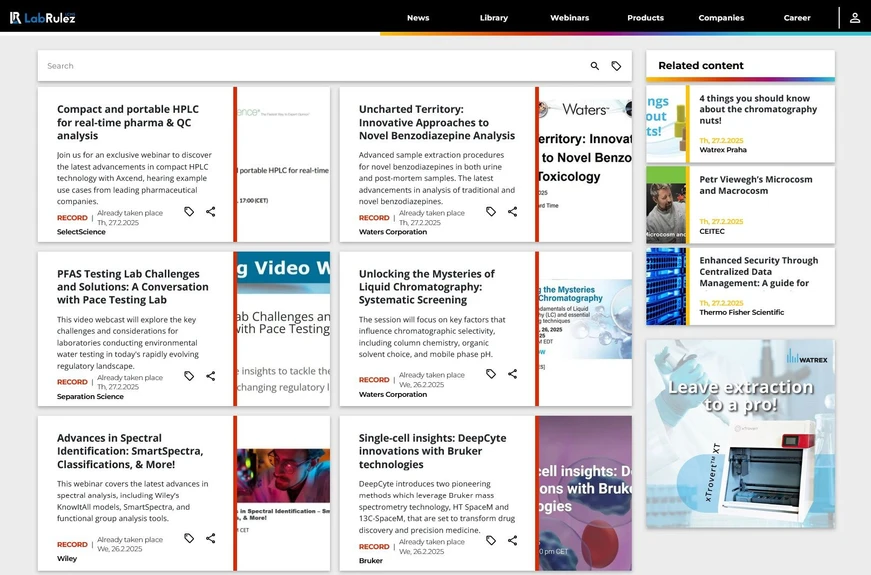Click the Related content heading
Image resolution: width=871 pixels, height=575 pixels.
700,66
